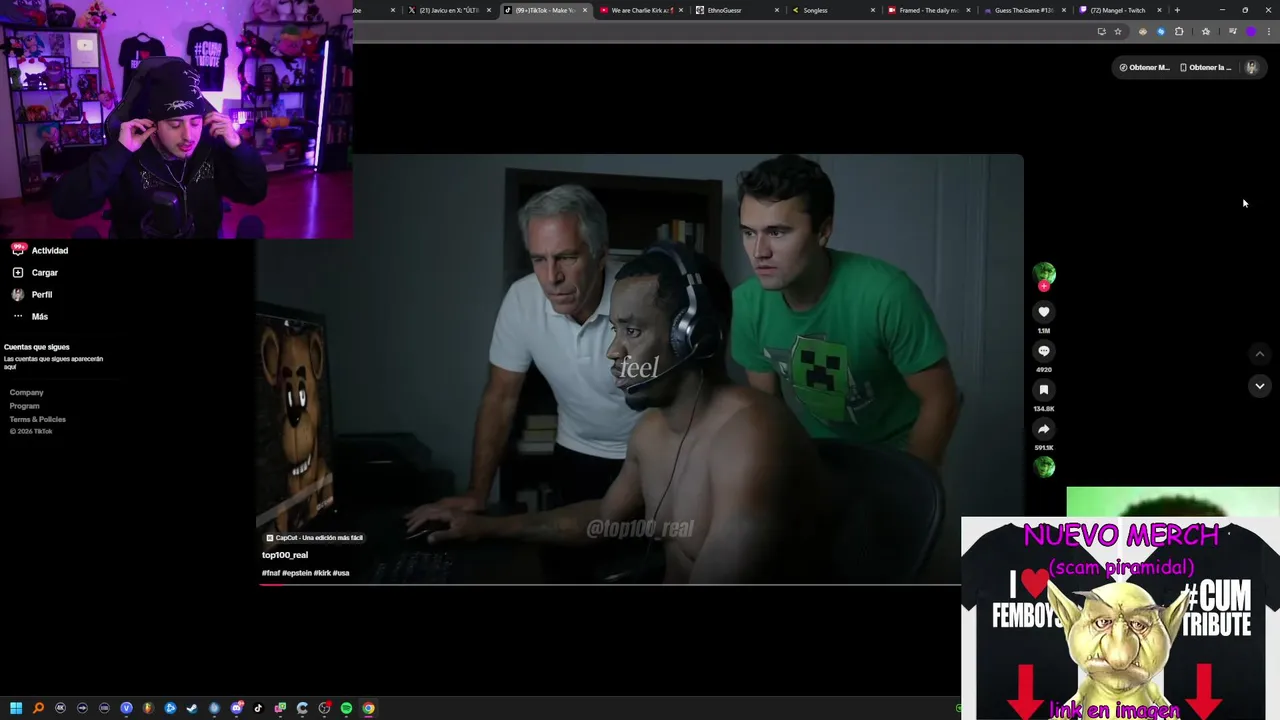
Task: Close the TikTok tab
Action: 585,10
